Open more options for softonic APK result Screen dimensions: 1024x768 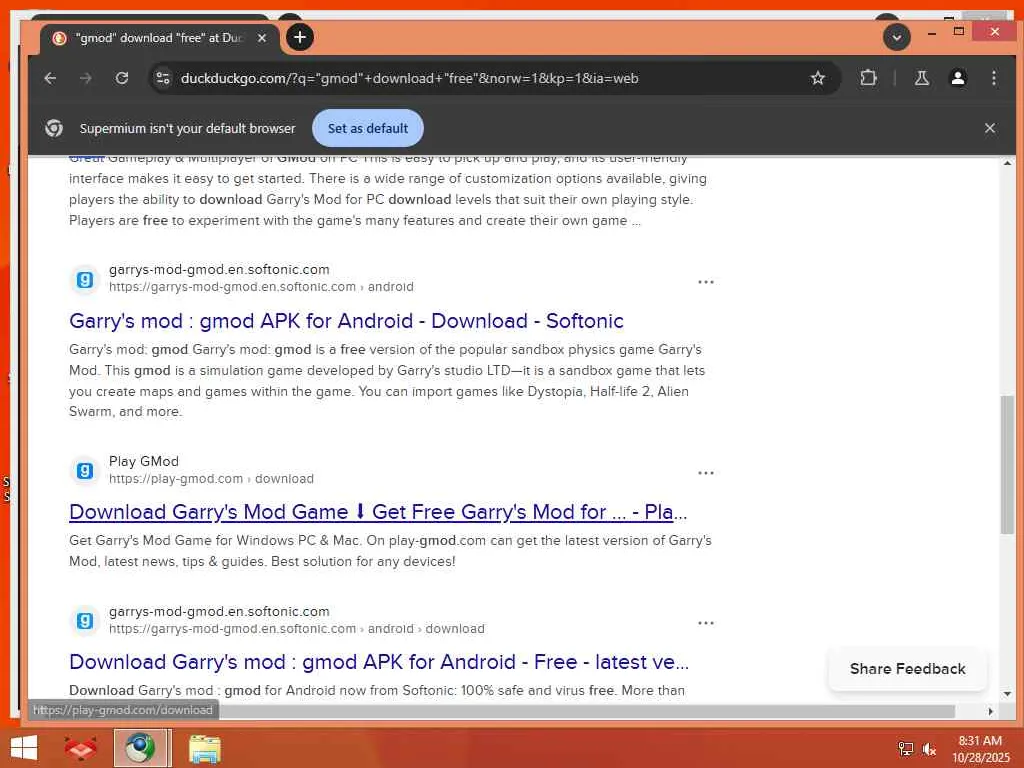(x=705, y=282)
